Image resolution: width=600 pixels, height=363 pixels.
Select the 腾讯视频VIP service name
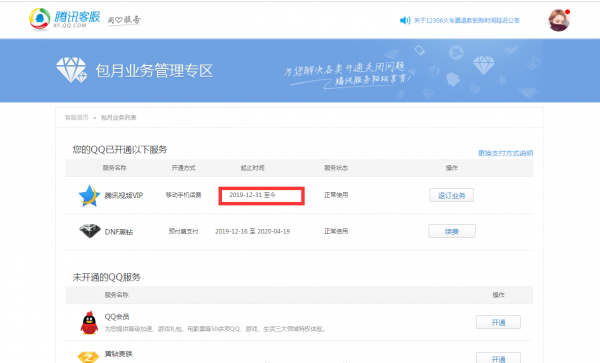point(124,195)
